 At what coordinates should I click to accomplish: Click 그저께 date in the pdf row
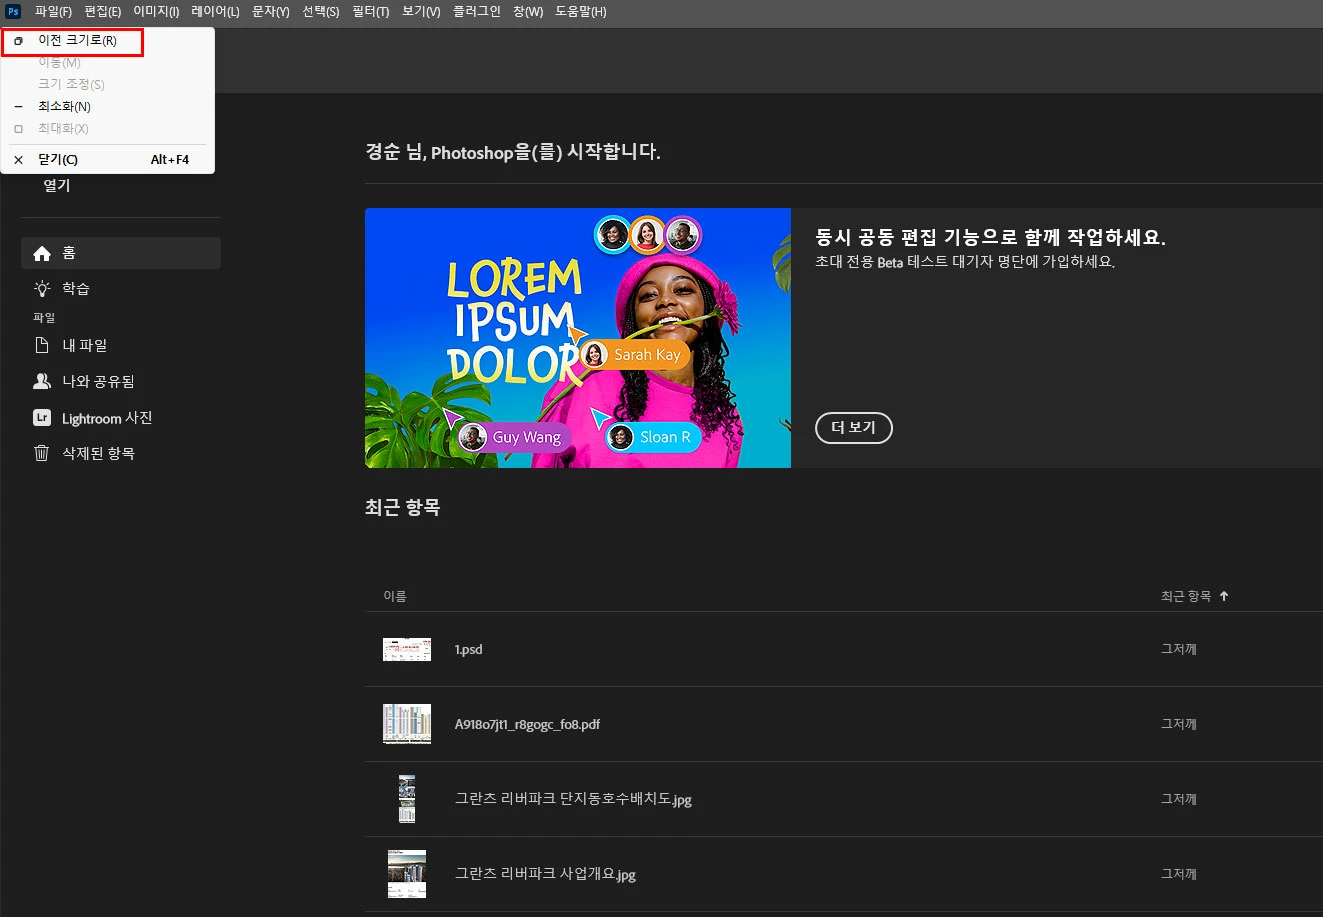coord(1179,724)
